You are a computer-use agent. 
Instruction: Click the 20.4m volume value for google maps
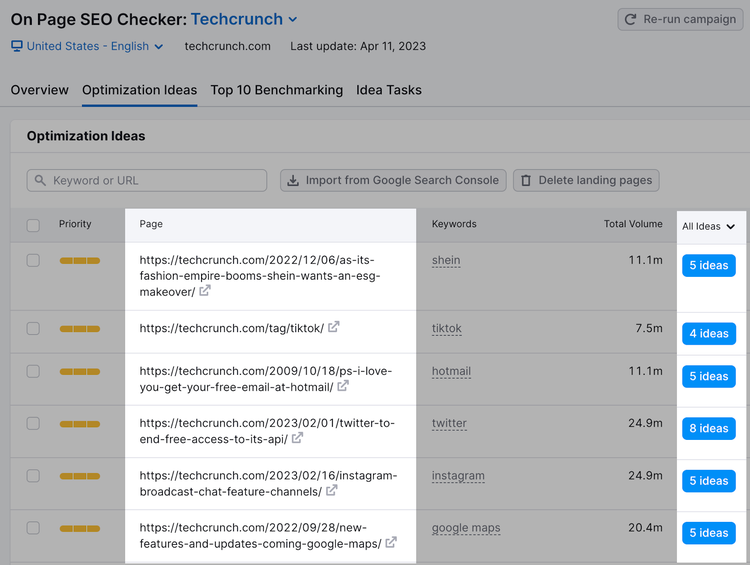[645, 528]
